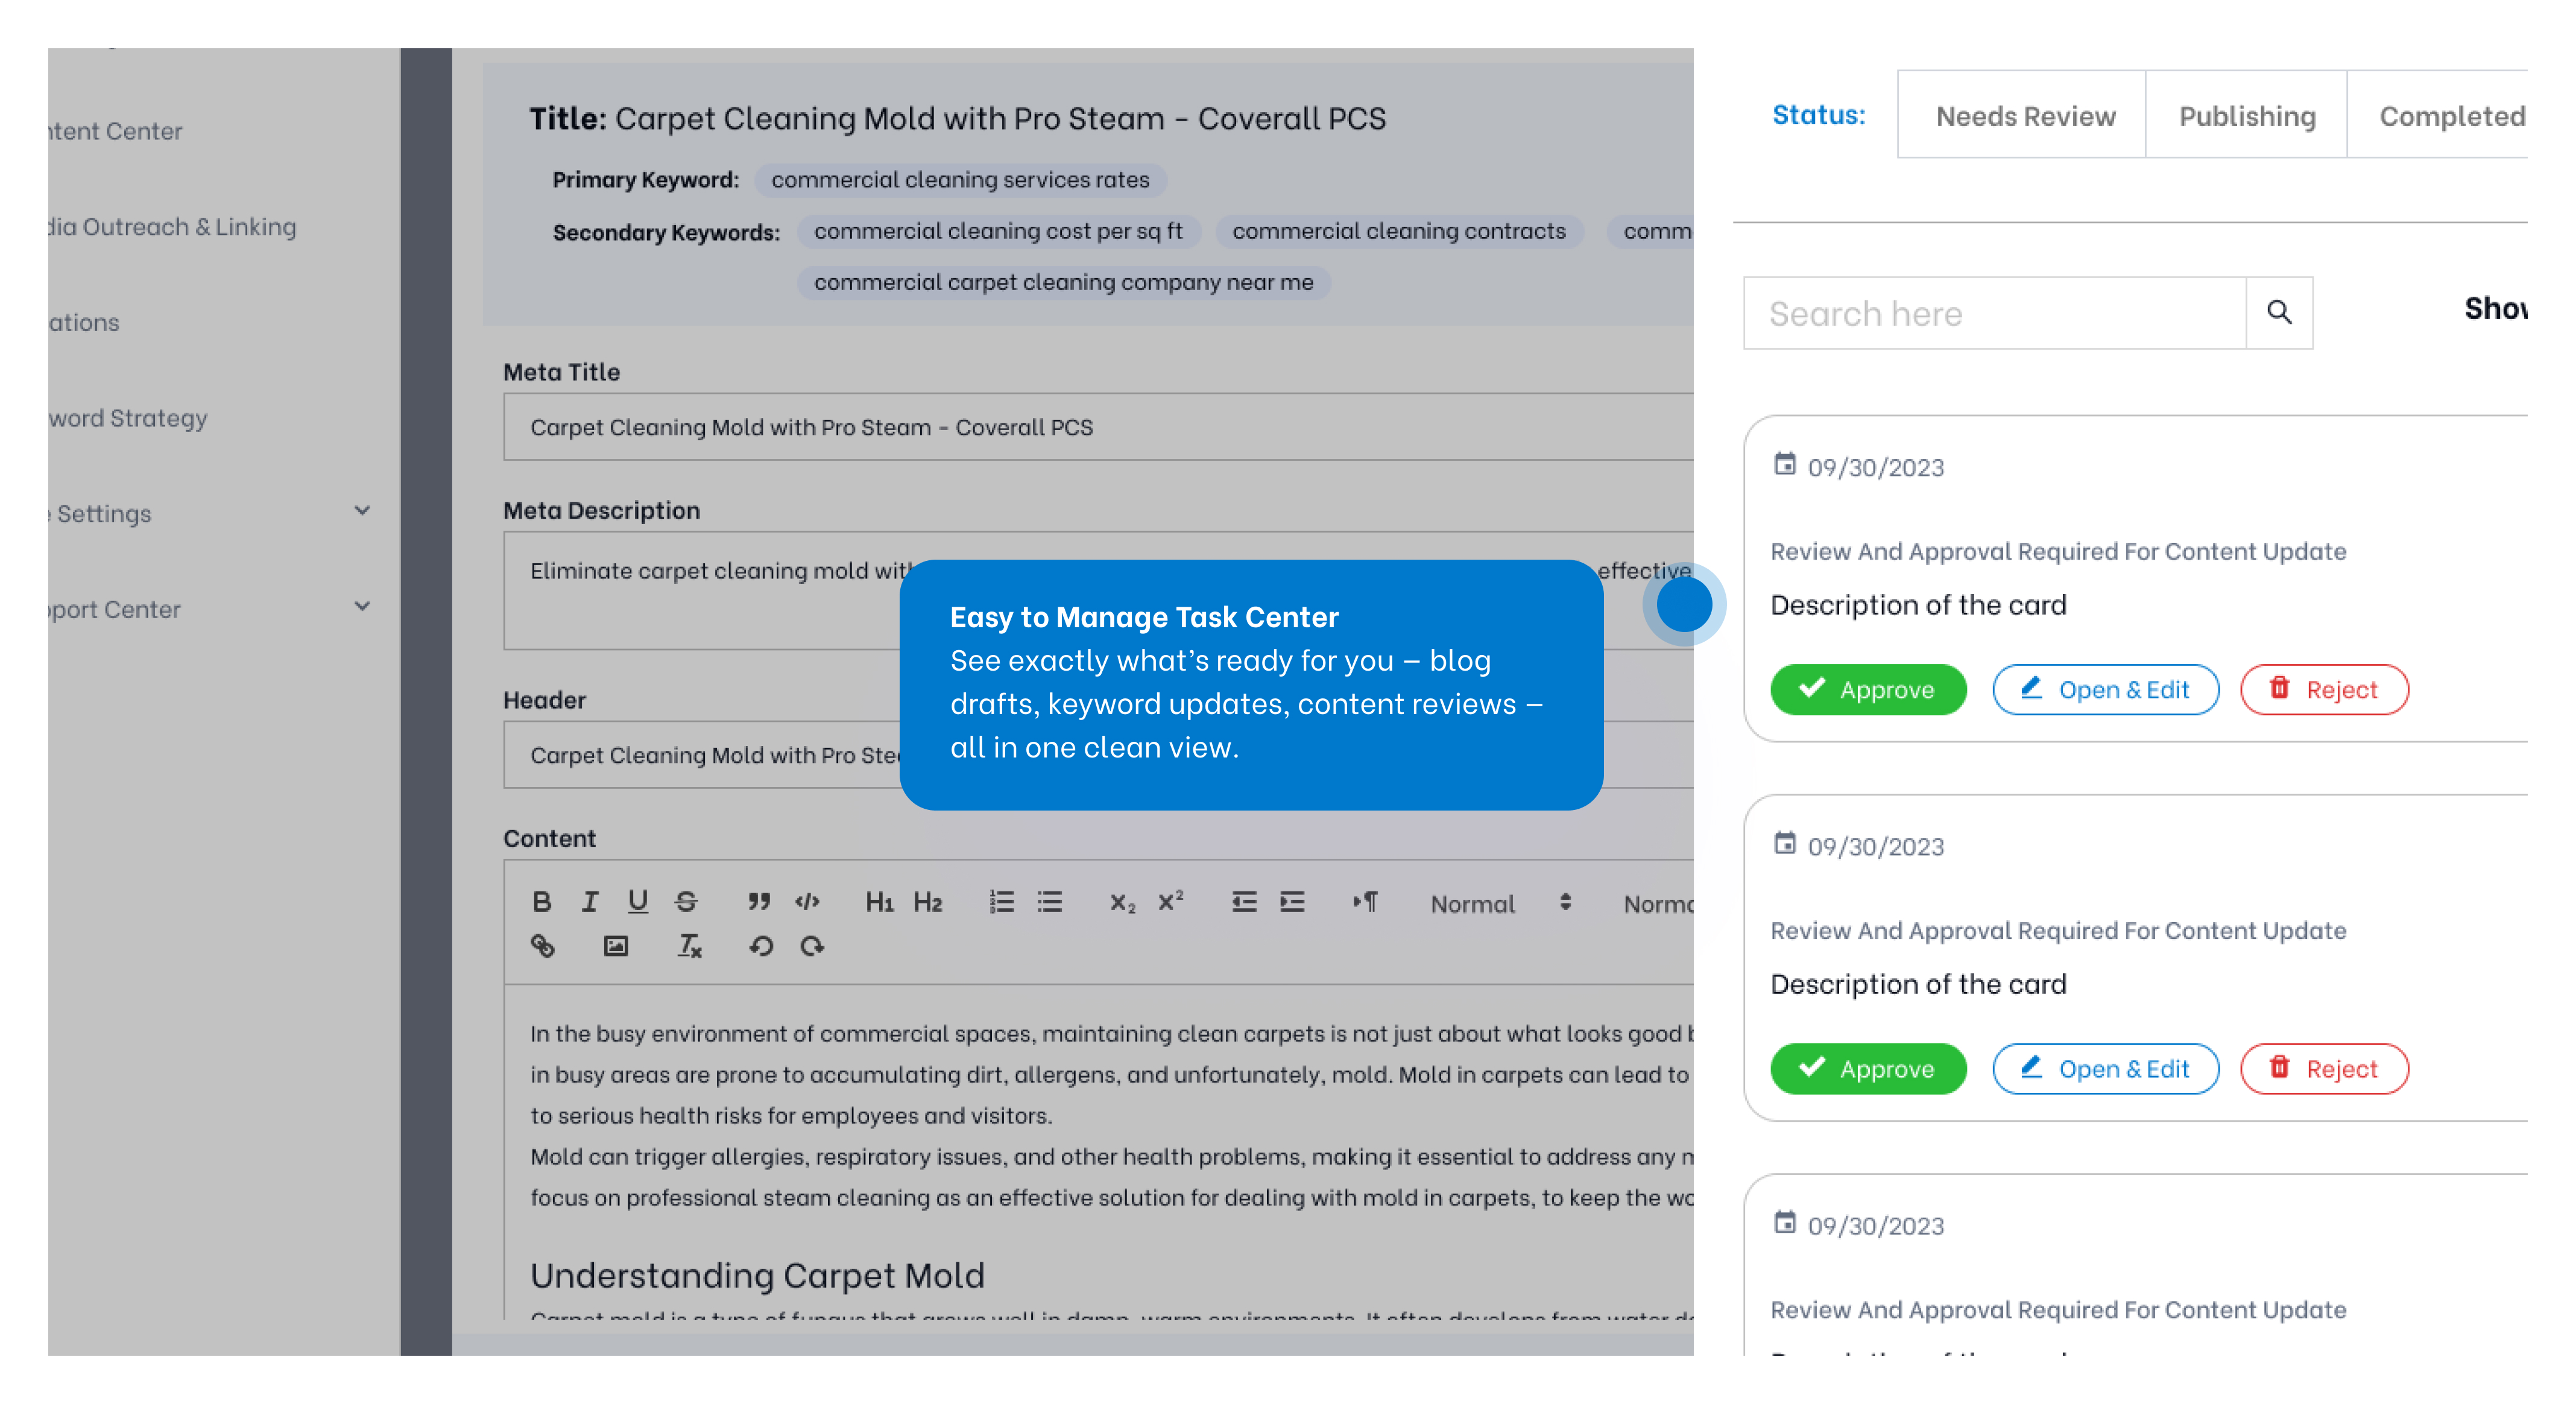The height and width of the screenshot is (1404, 2576).
Task: Apply italic formatting icon
Action: click(x=589, y=902)
